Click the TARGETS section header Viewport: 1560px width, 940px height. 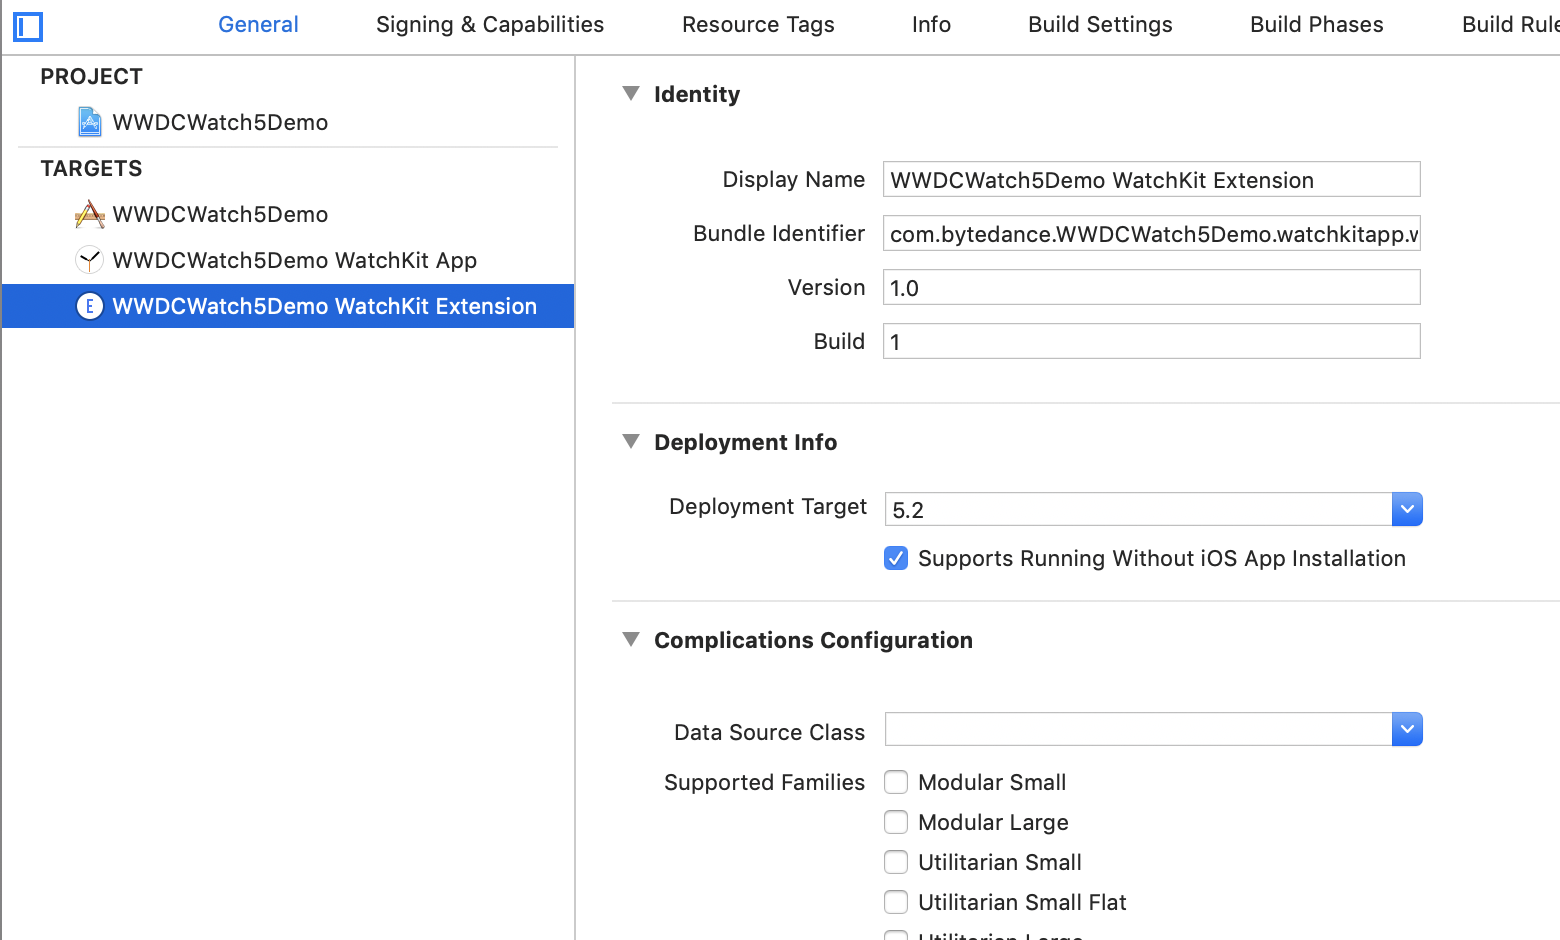coord(92,169)
